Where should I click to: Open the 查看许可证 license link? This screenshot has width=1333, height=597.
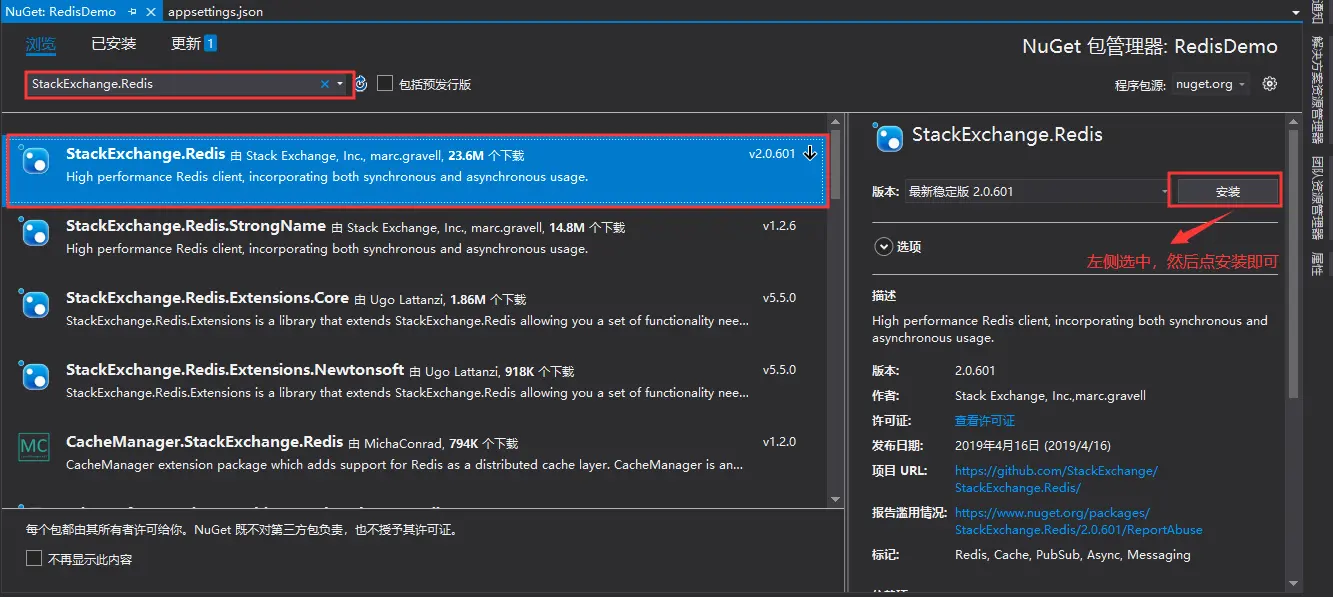pyautogui.click(x=985, y=421)
